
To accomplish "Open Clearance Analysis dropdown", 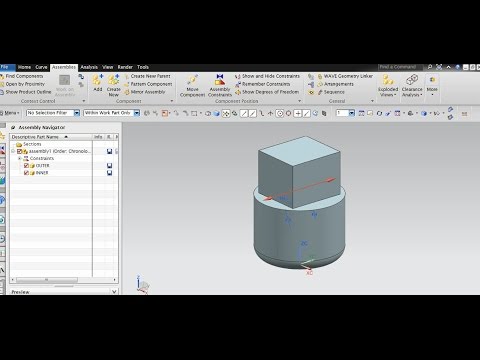I will point(412,86).
